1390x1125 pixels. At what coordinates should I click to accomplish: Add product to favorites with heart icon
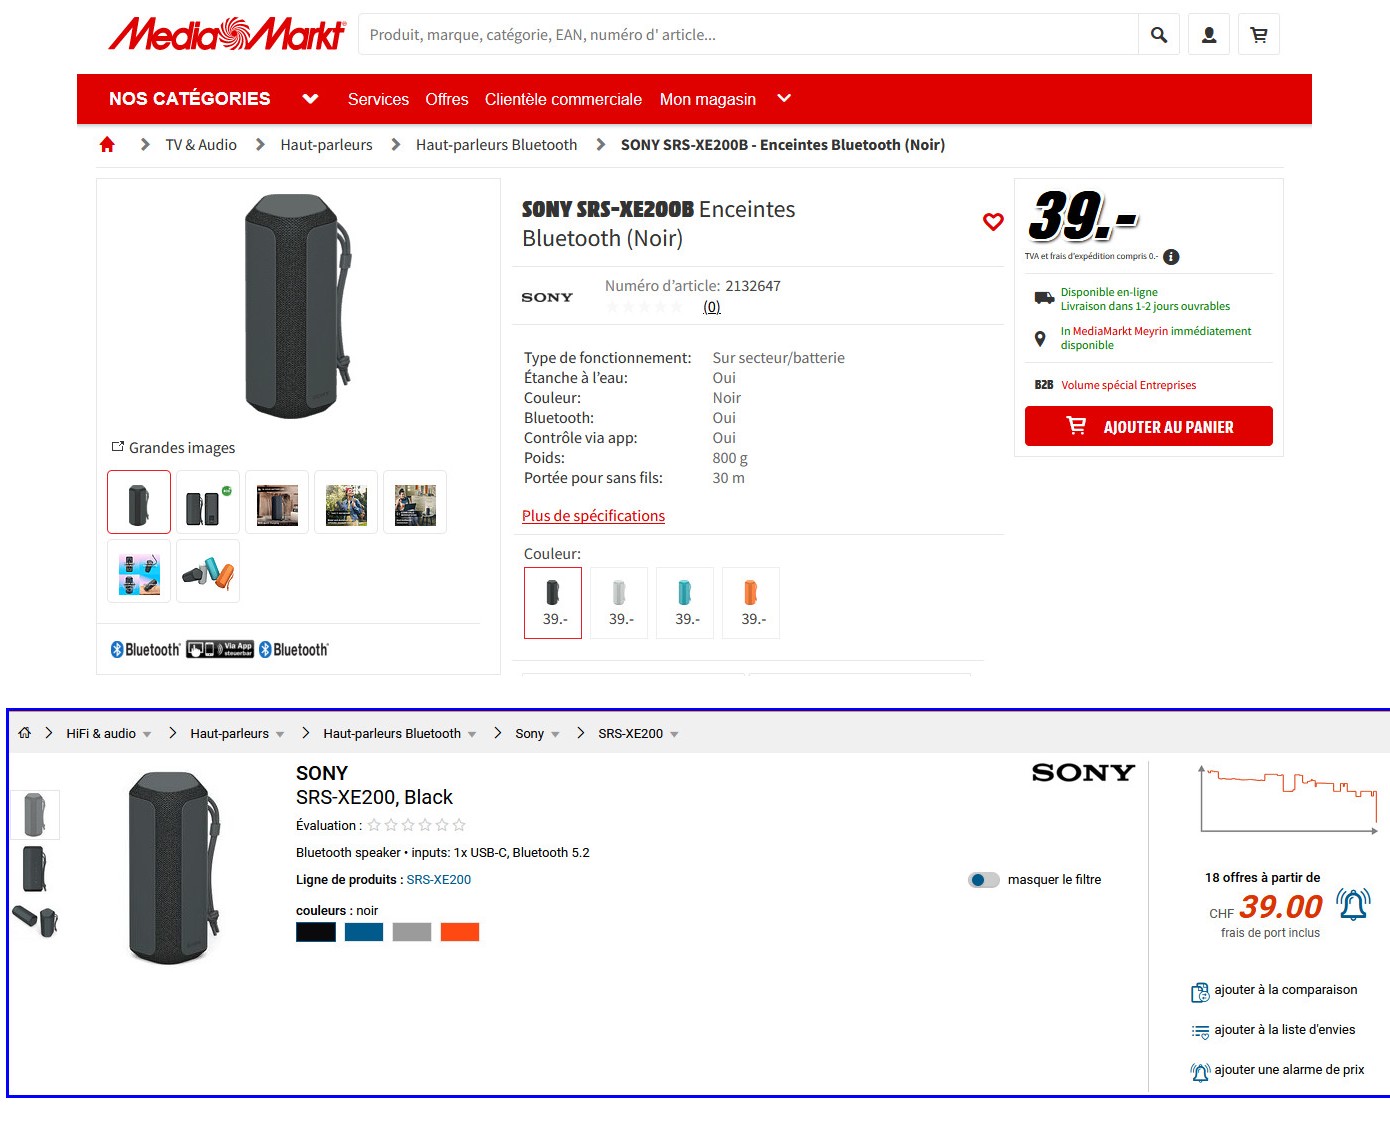[x=993, y=222]
